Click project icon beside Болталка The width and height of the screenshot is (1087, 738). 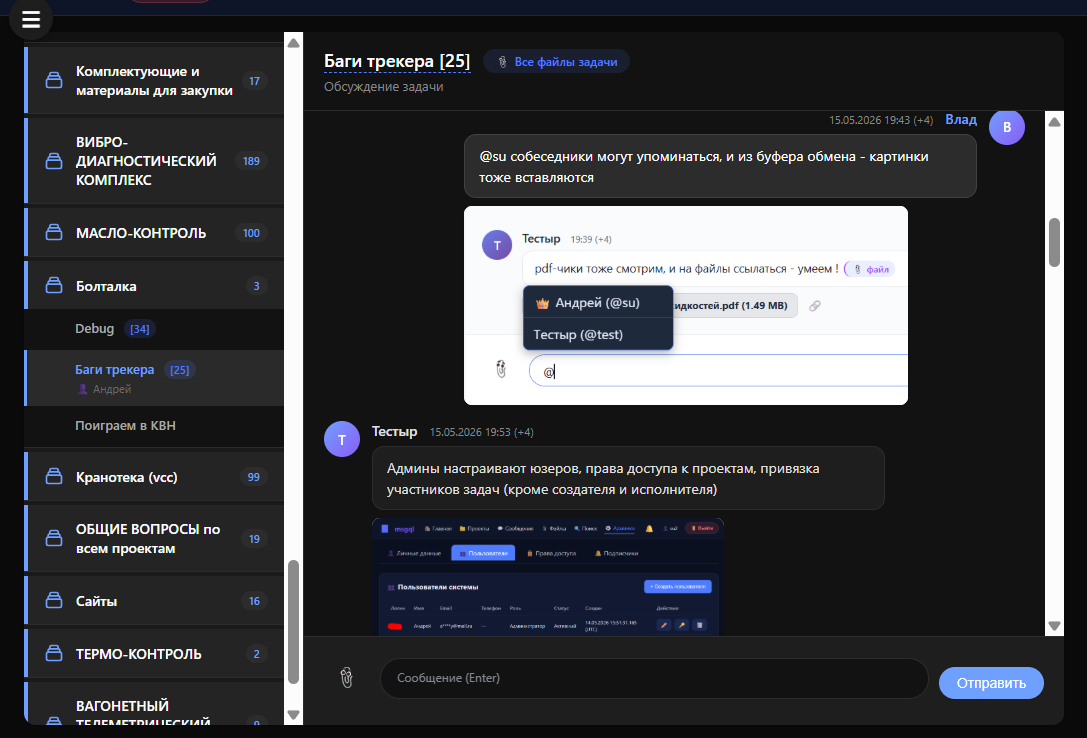point(54,285)
